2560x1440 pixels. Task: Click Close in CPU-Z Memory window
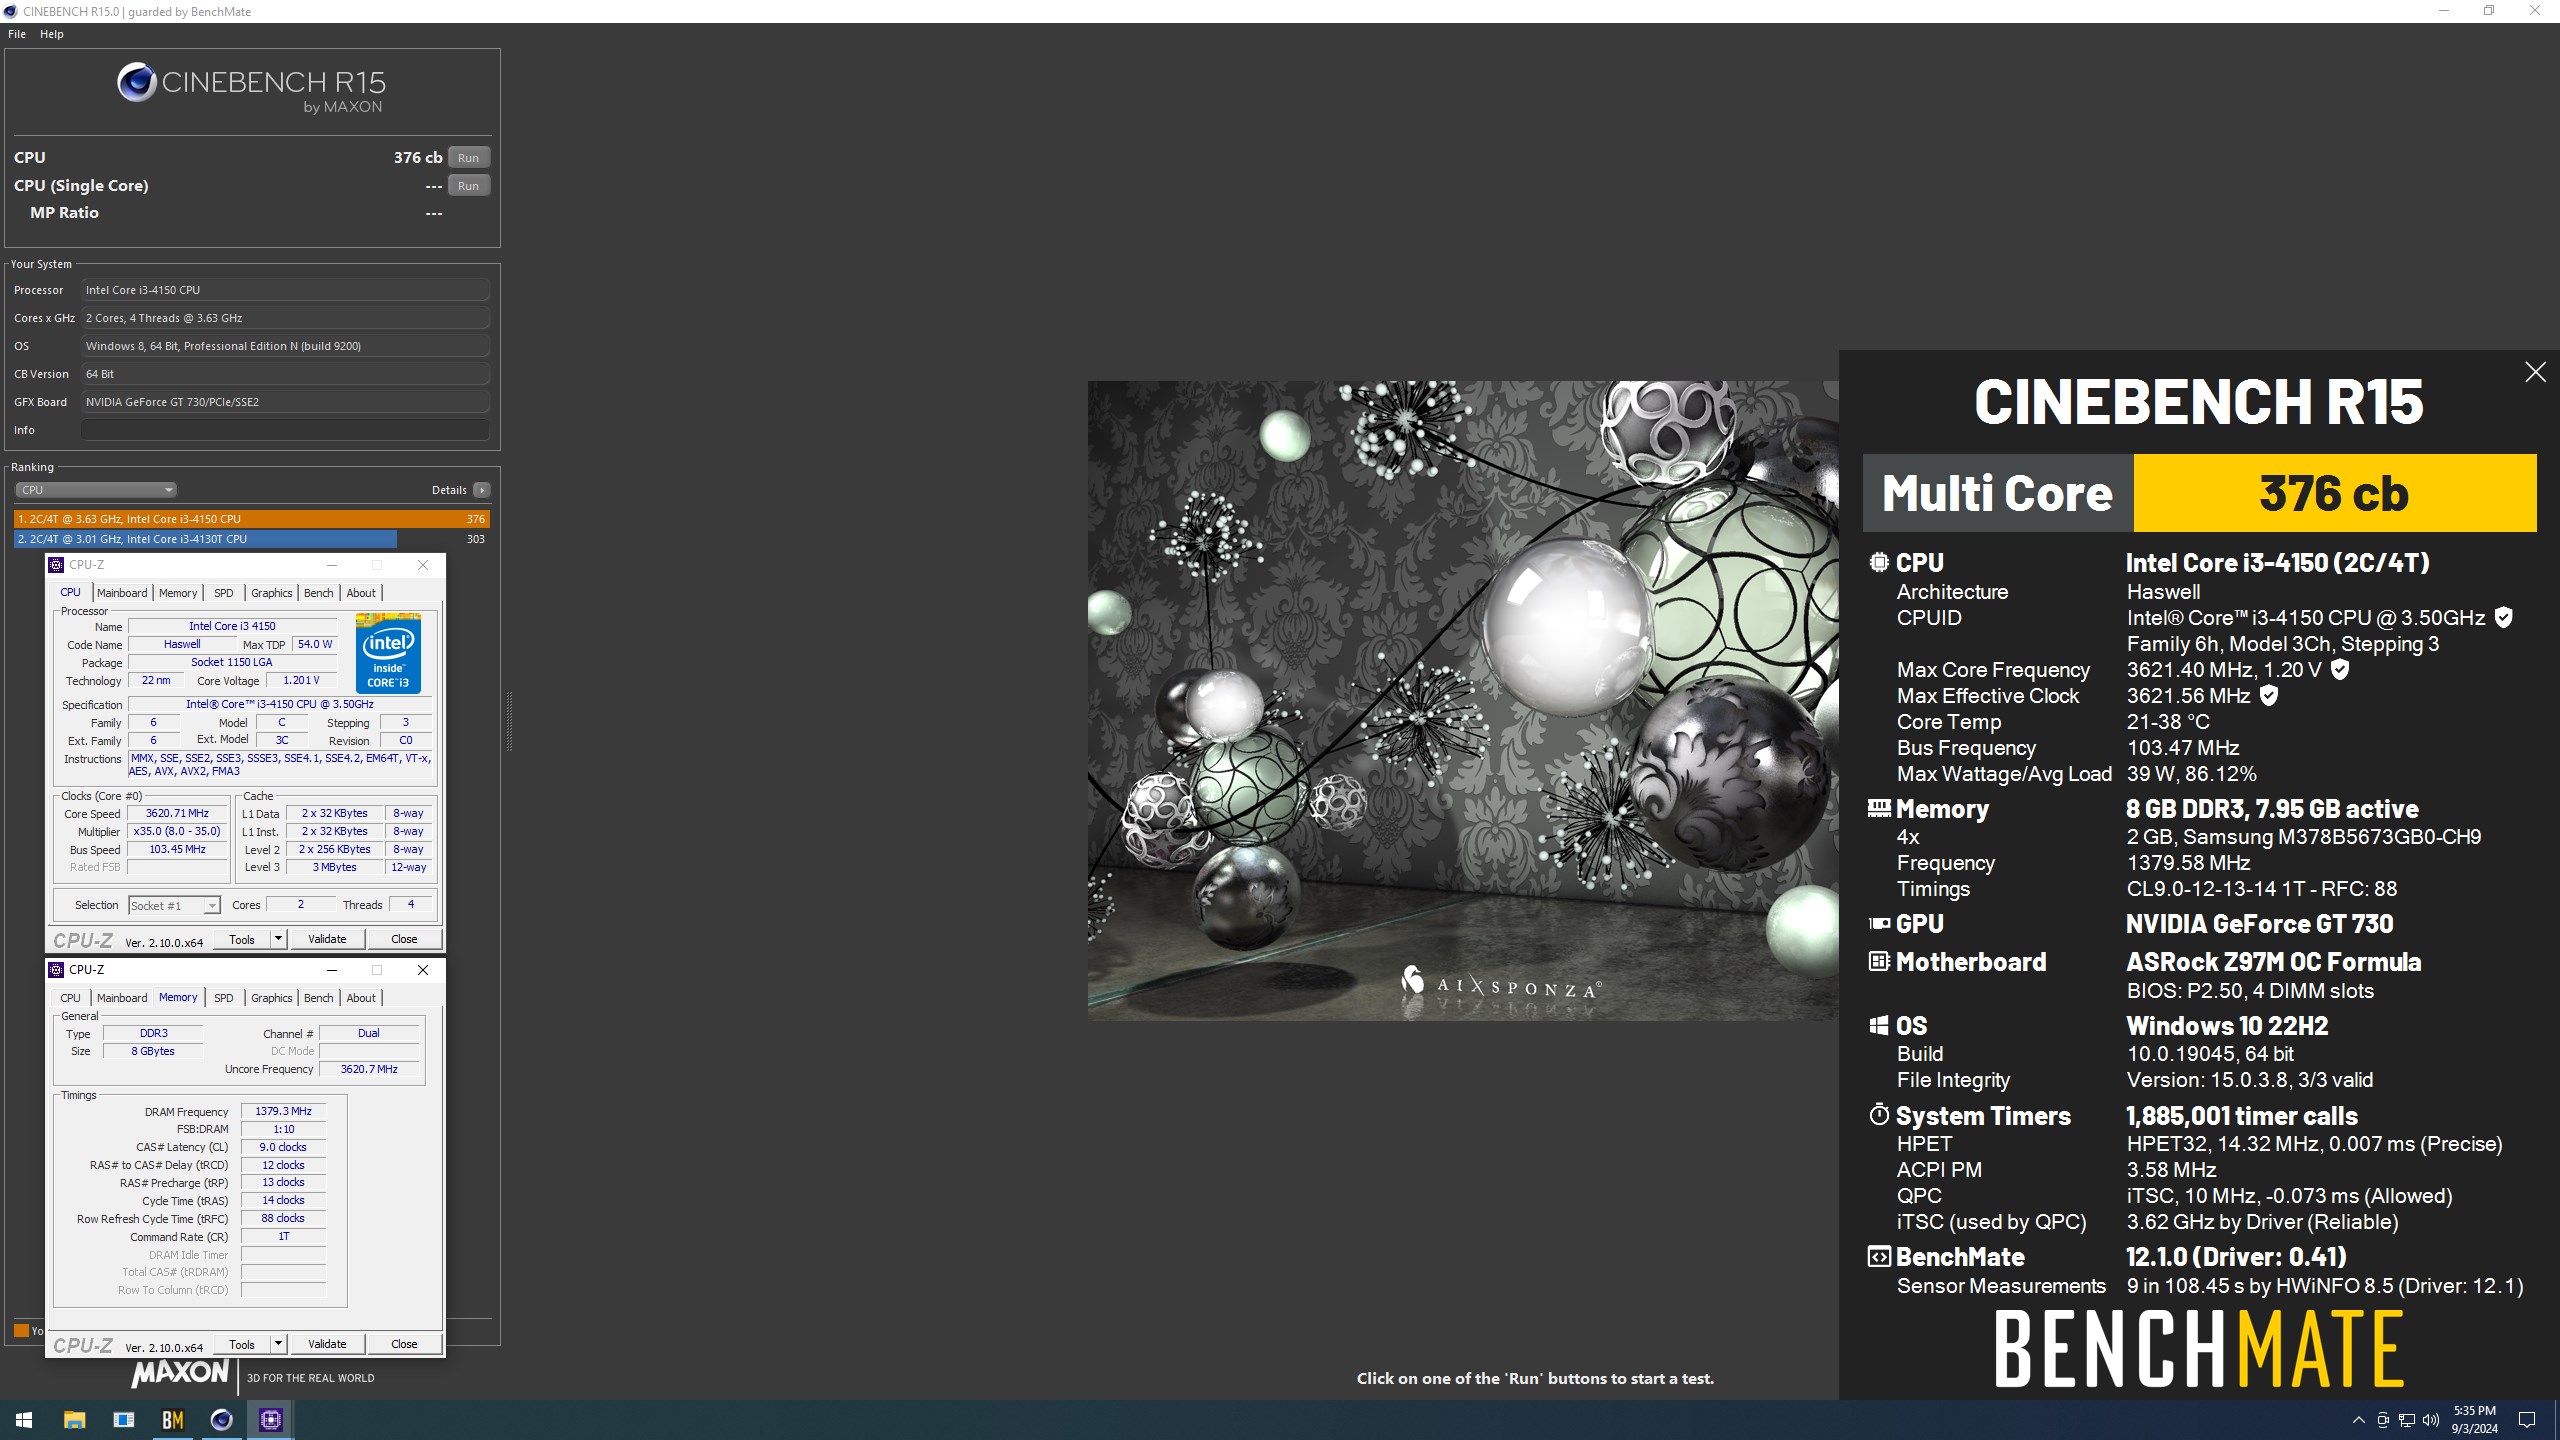coord(404,1344)
